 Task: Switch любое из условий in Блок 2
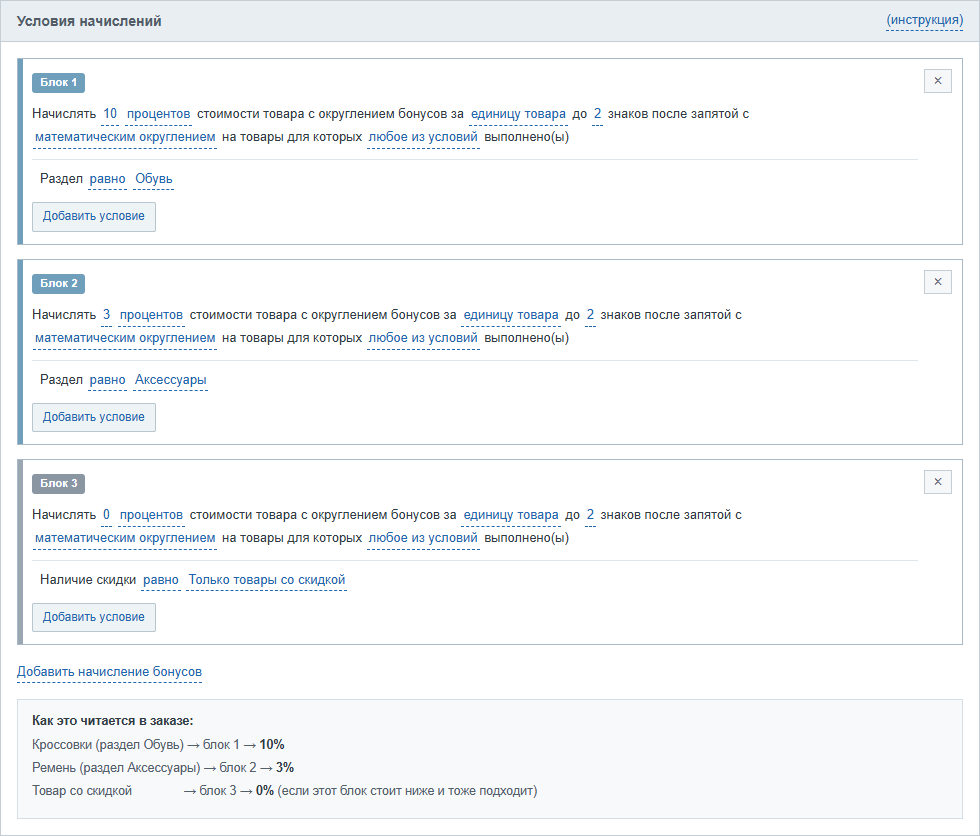point(423,338)
